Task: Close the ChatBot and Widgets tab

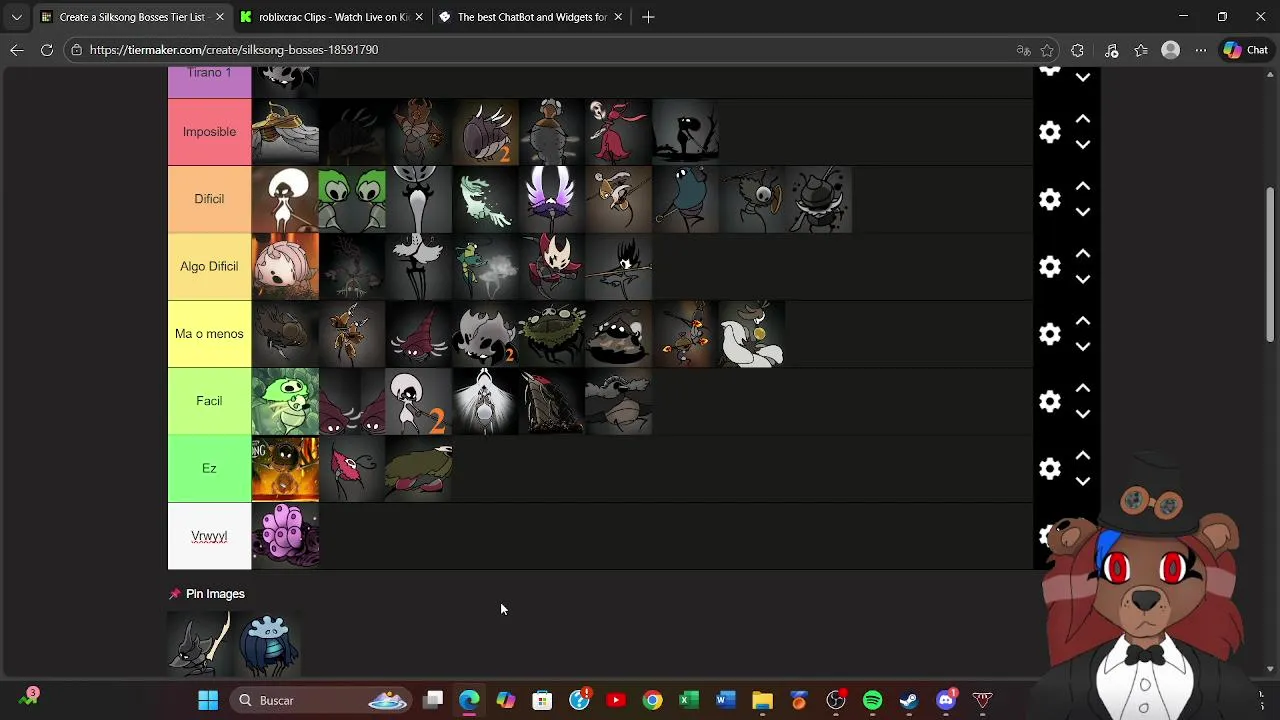Action: (618, 17)
